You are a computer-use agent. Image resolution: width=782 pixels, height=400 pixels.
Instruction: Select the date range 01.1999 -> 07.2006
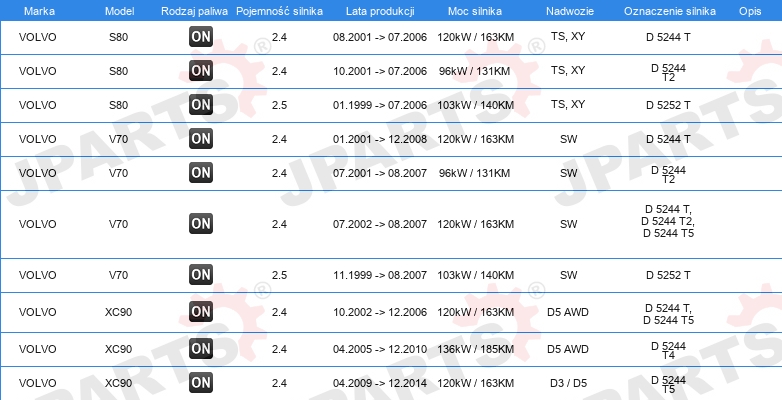380,105
